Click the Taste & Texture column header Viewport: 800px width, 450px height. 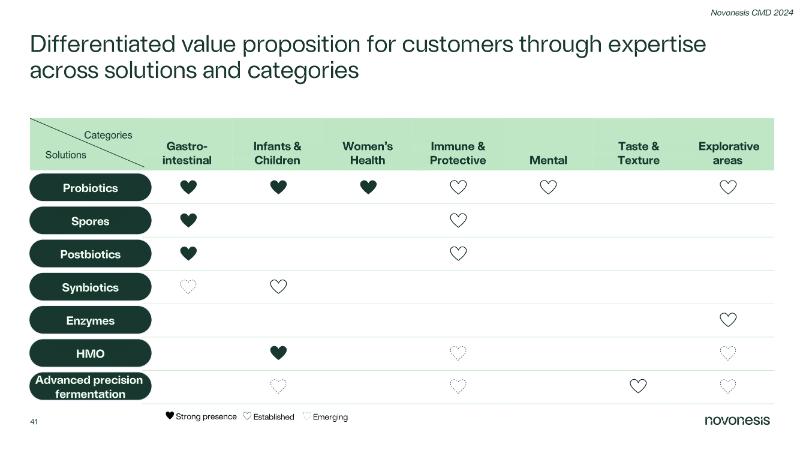[638, 152]
